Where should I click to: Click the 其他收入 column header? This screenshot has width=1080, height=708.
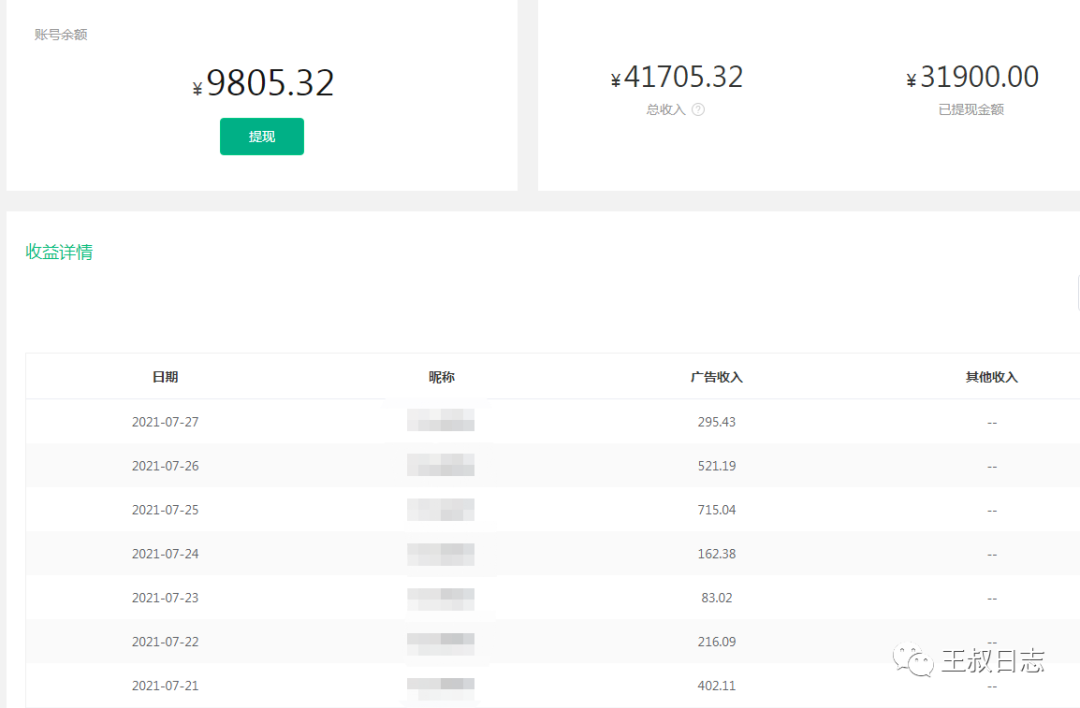pos(992,377)
